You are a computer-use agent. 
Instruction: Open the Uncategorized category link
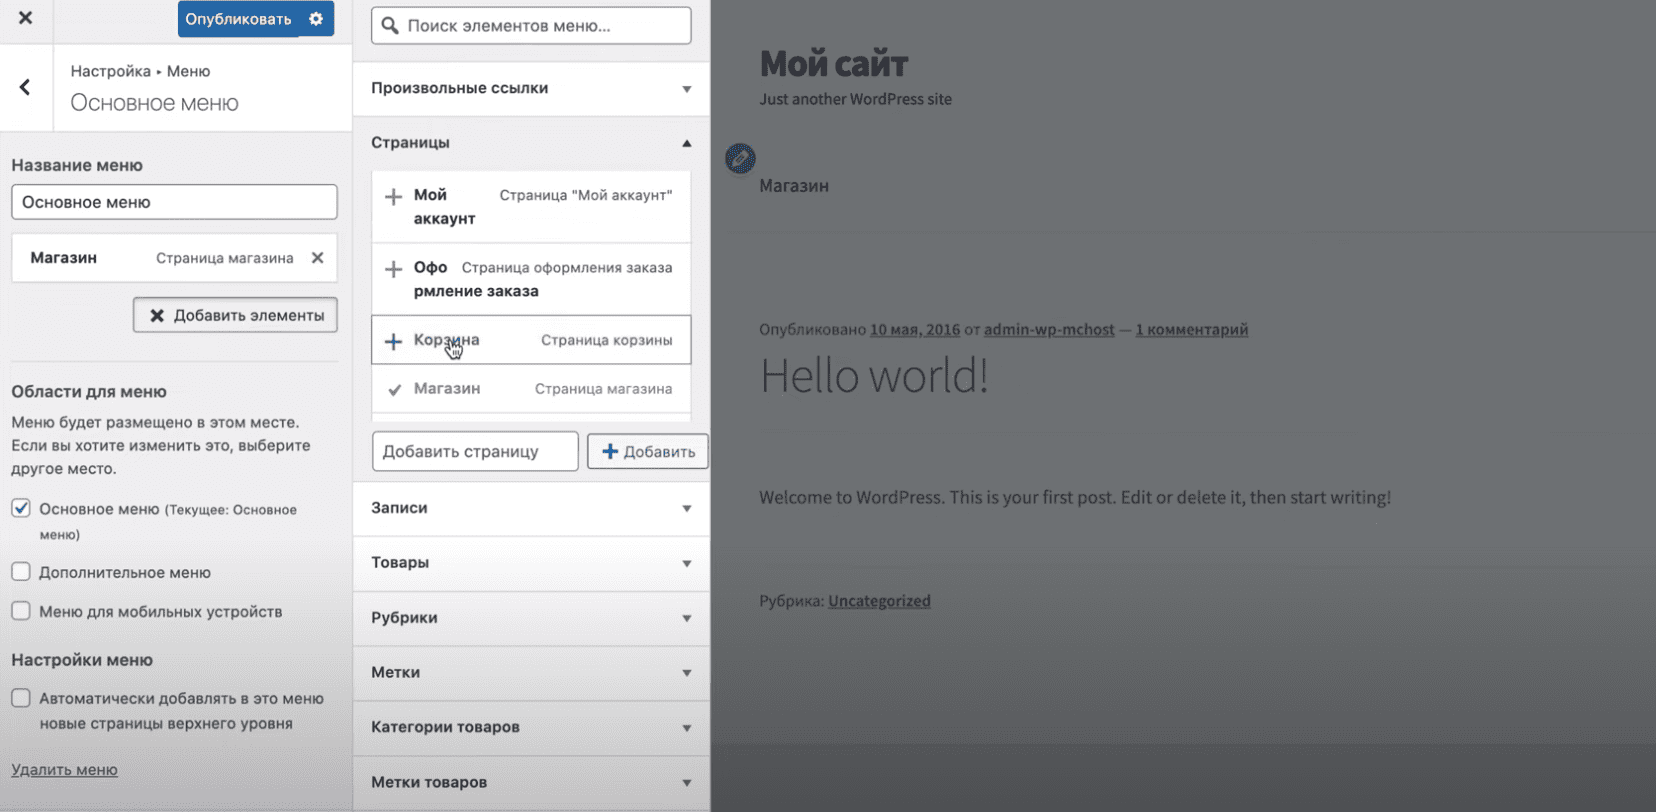(879, 601)
